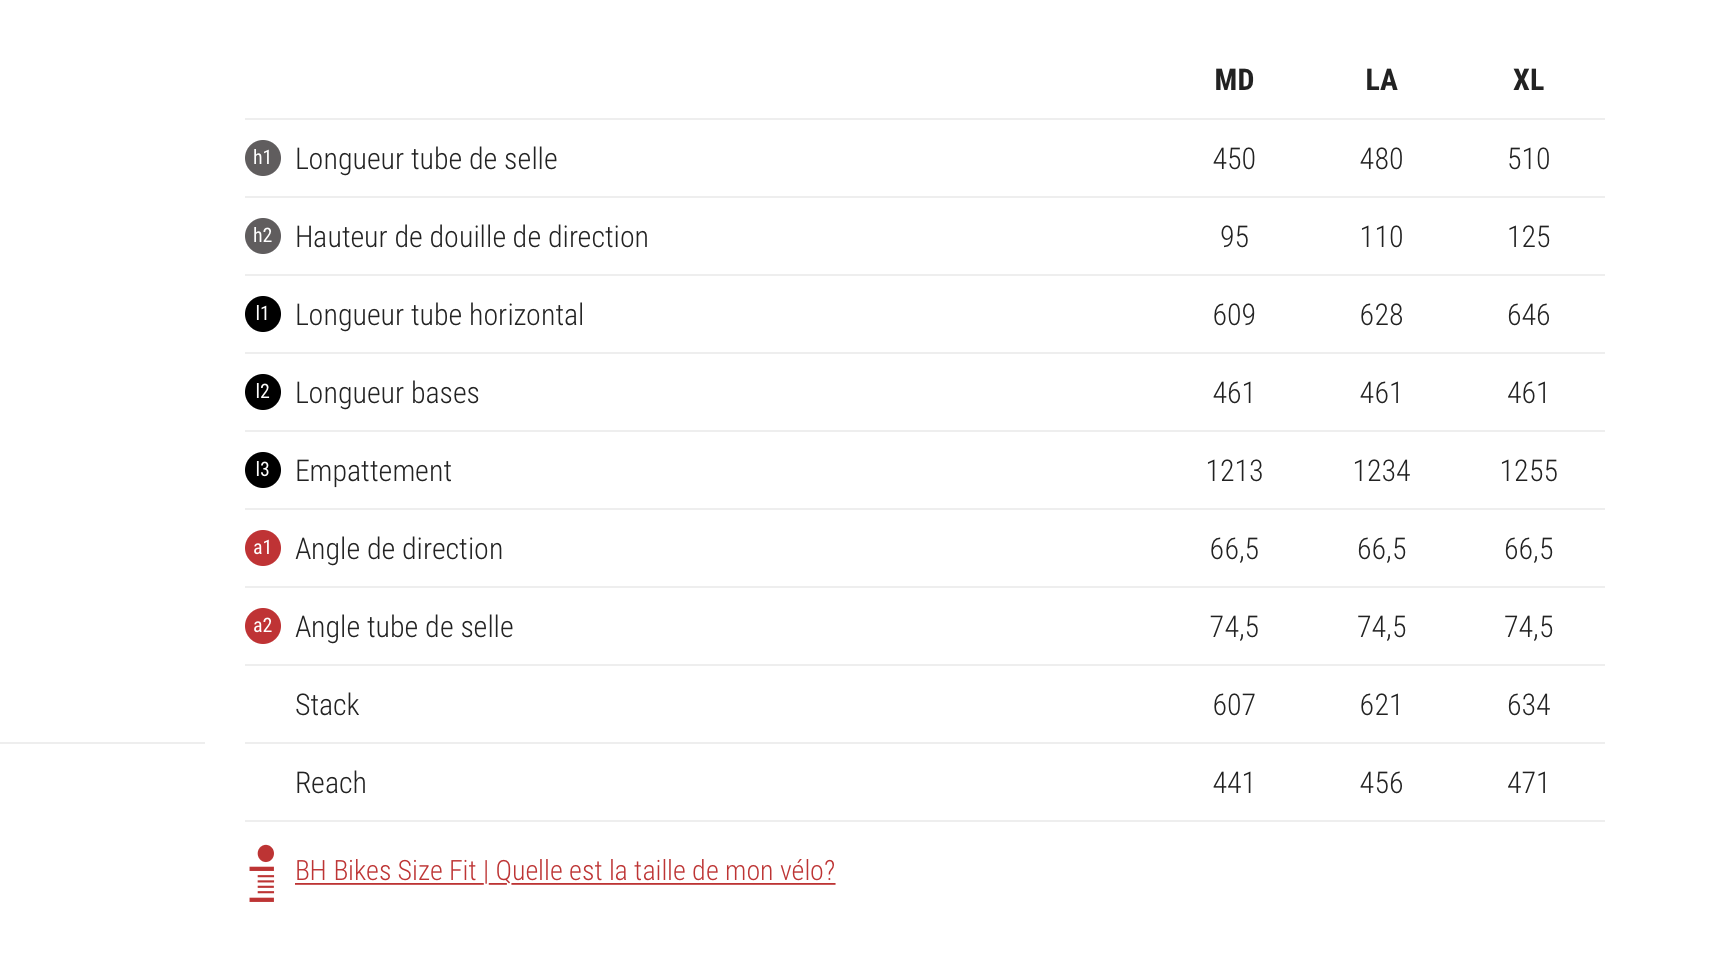Click the Hauteur de douille de direction label
The width and height of the screenshot is (1736, 977).
pyautogui.click(x=472, y=237)
